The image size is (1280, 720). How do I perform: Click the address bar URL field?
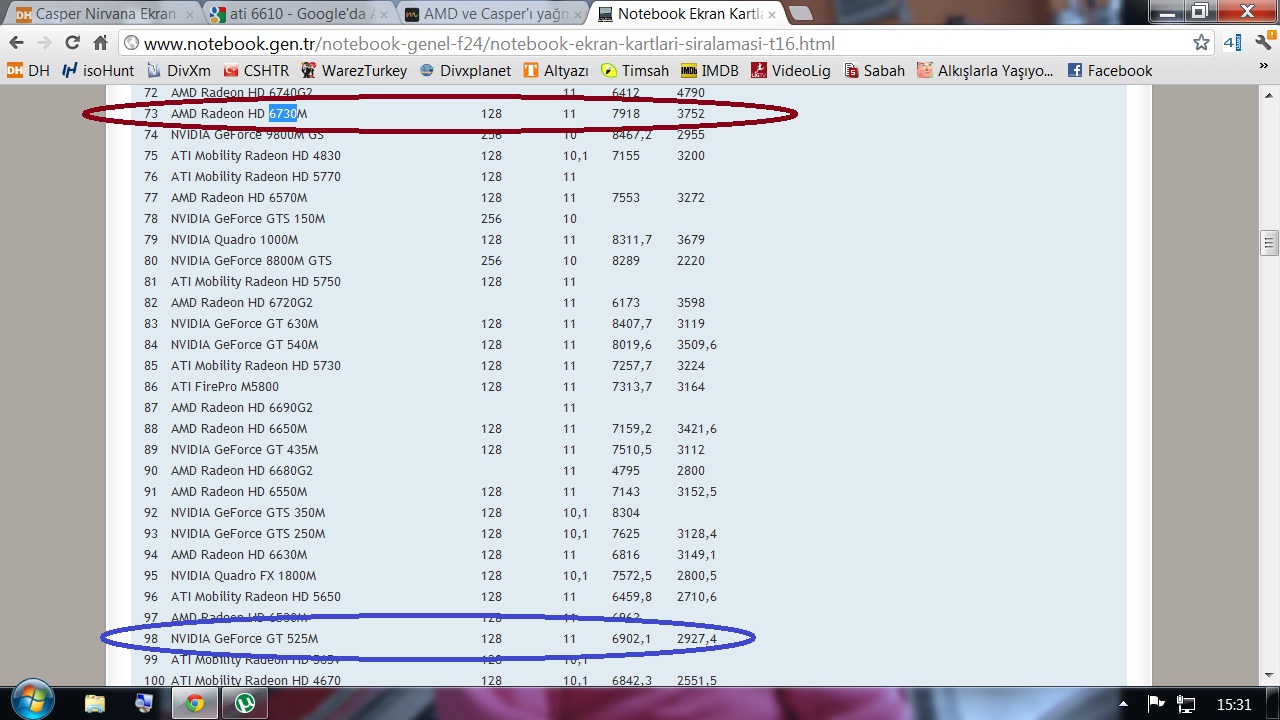point(660,44)
